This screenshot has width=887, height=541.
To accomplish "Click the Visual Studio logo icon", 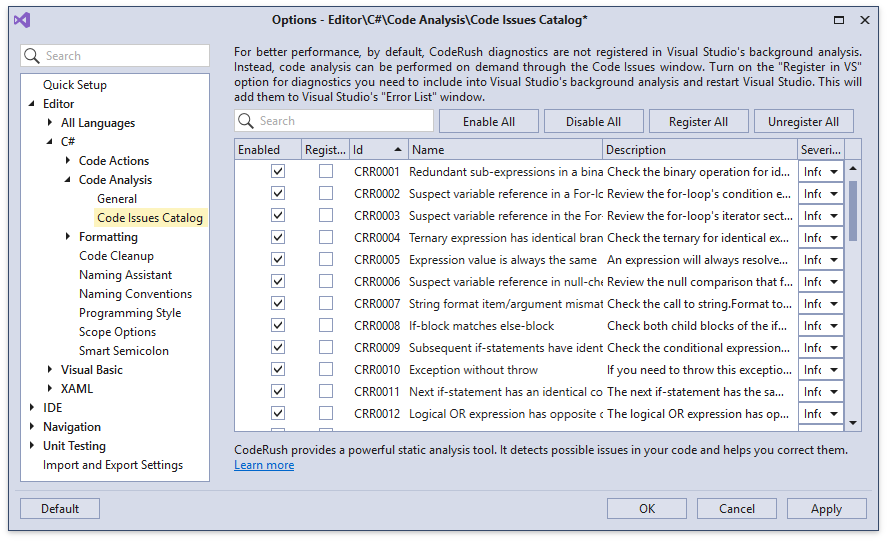I will click(22, 20).
